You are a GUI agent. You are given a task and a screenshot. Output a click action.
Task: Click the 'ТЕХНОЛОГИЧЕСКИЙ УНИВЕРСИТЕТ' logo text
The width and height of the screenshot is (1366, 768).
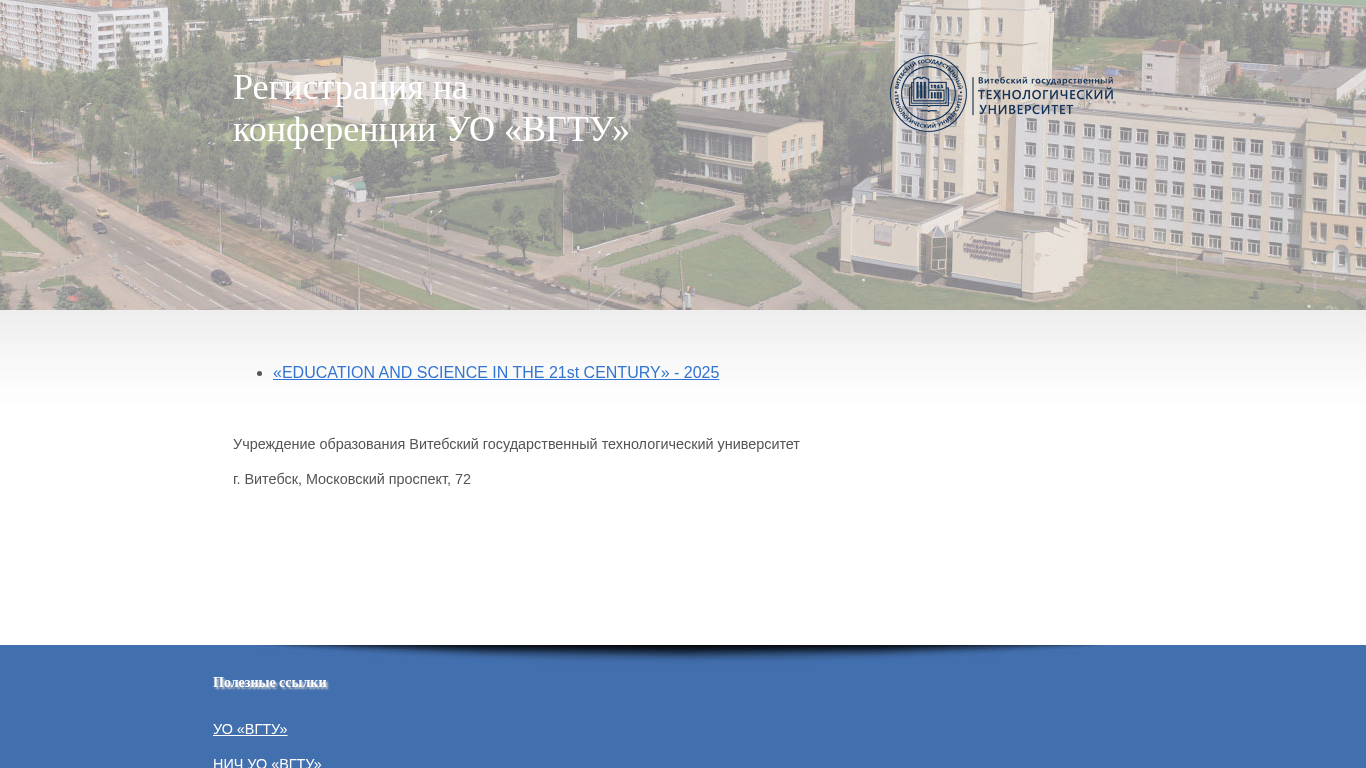[1045, 101]
